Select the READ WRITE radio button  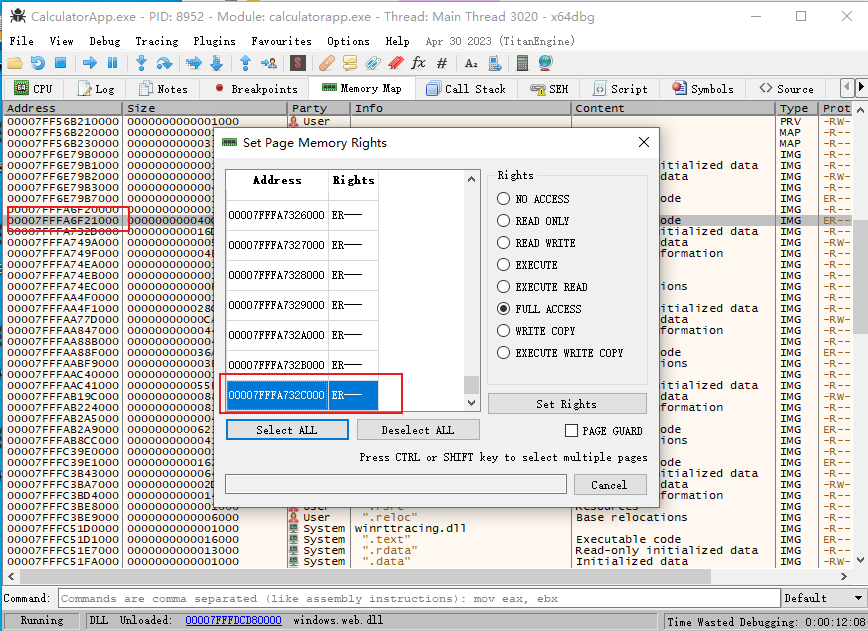(502, 242)
